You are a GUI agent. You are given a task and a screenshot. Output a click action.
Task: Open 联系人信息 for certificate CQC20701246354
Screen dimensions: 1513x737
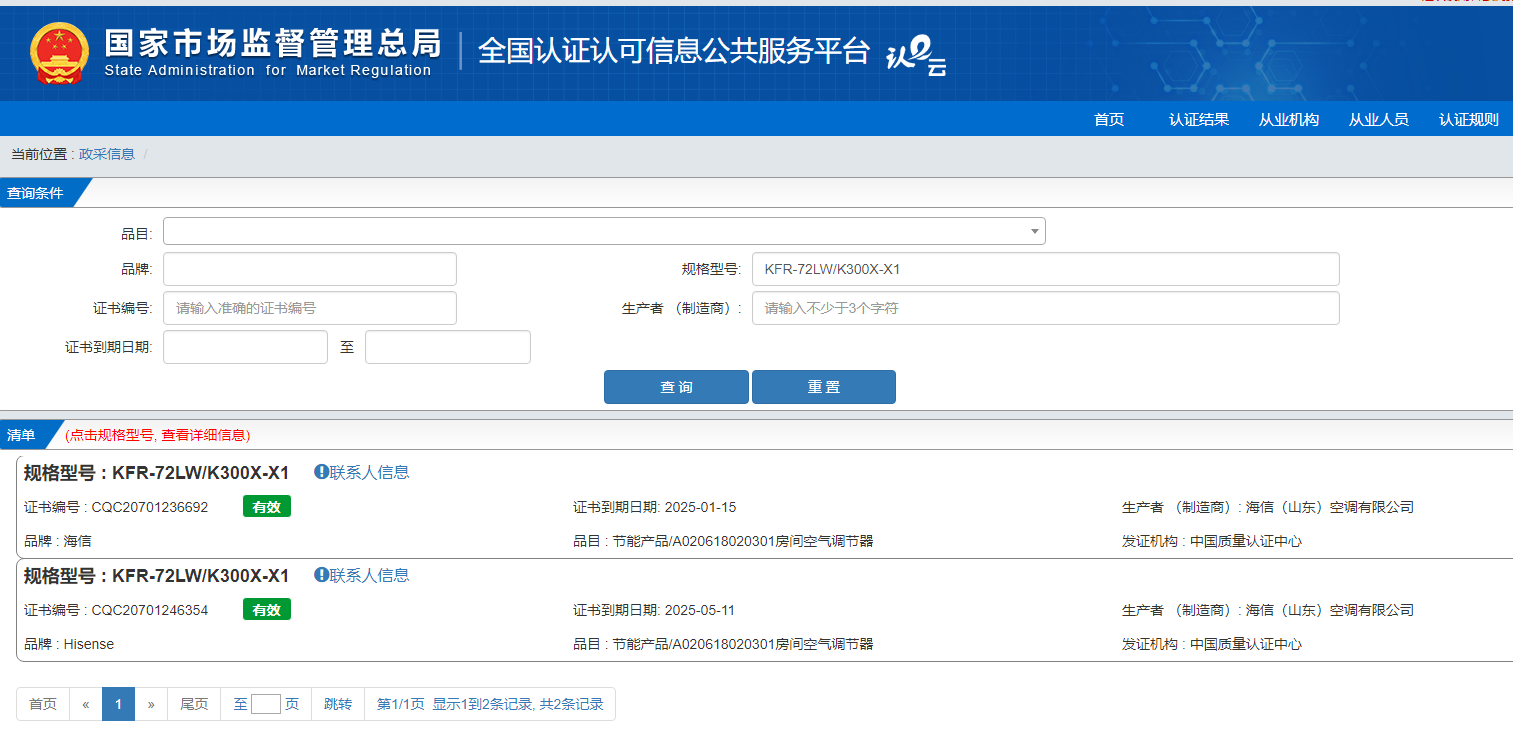coord(361,575)
